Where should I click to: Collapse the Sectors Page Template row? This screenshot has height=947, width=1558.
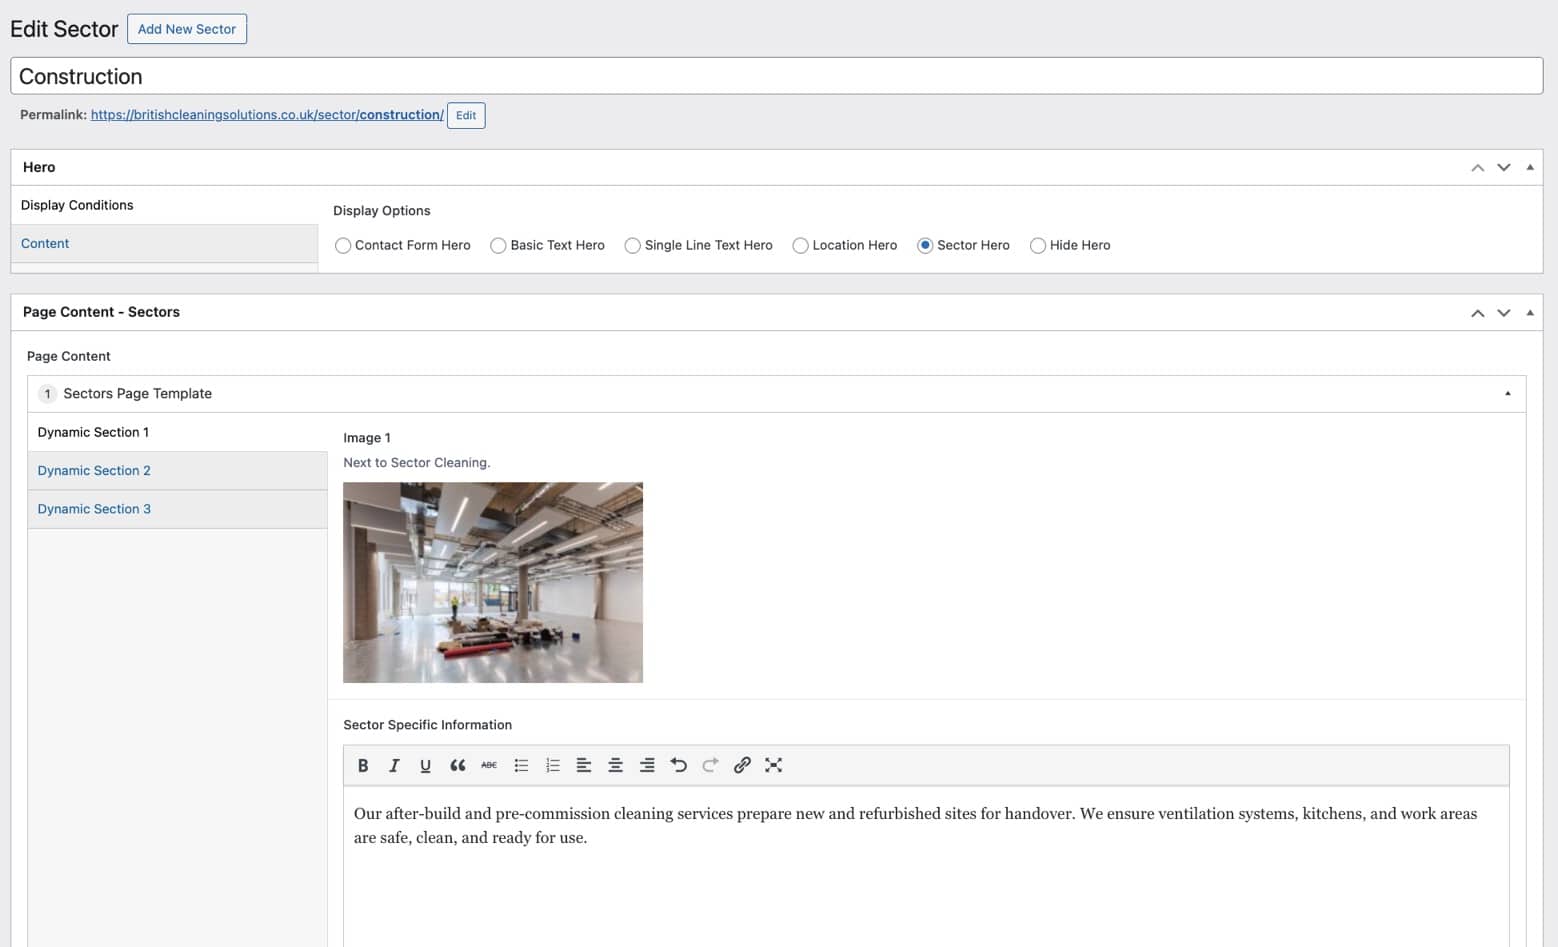coord(1508,394)
